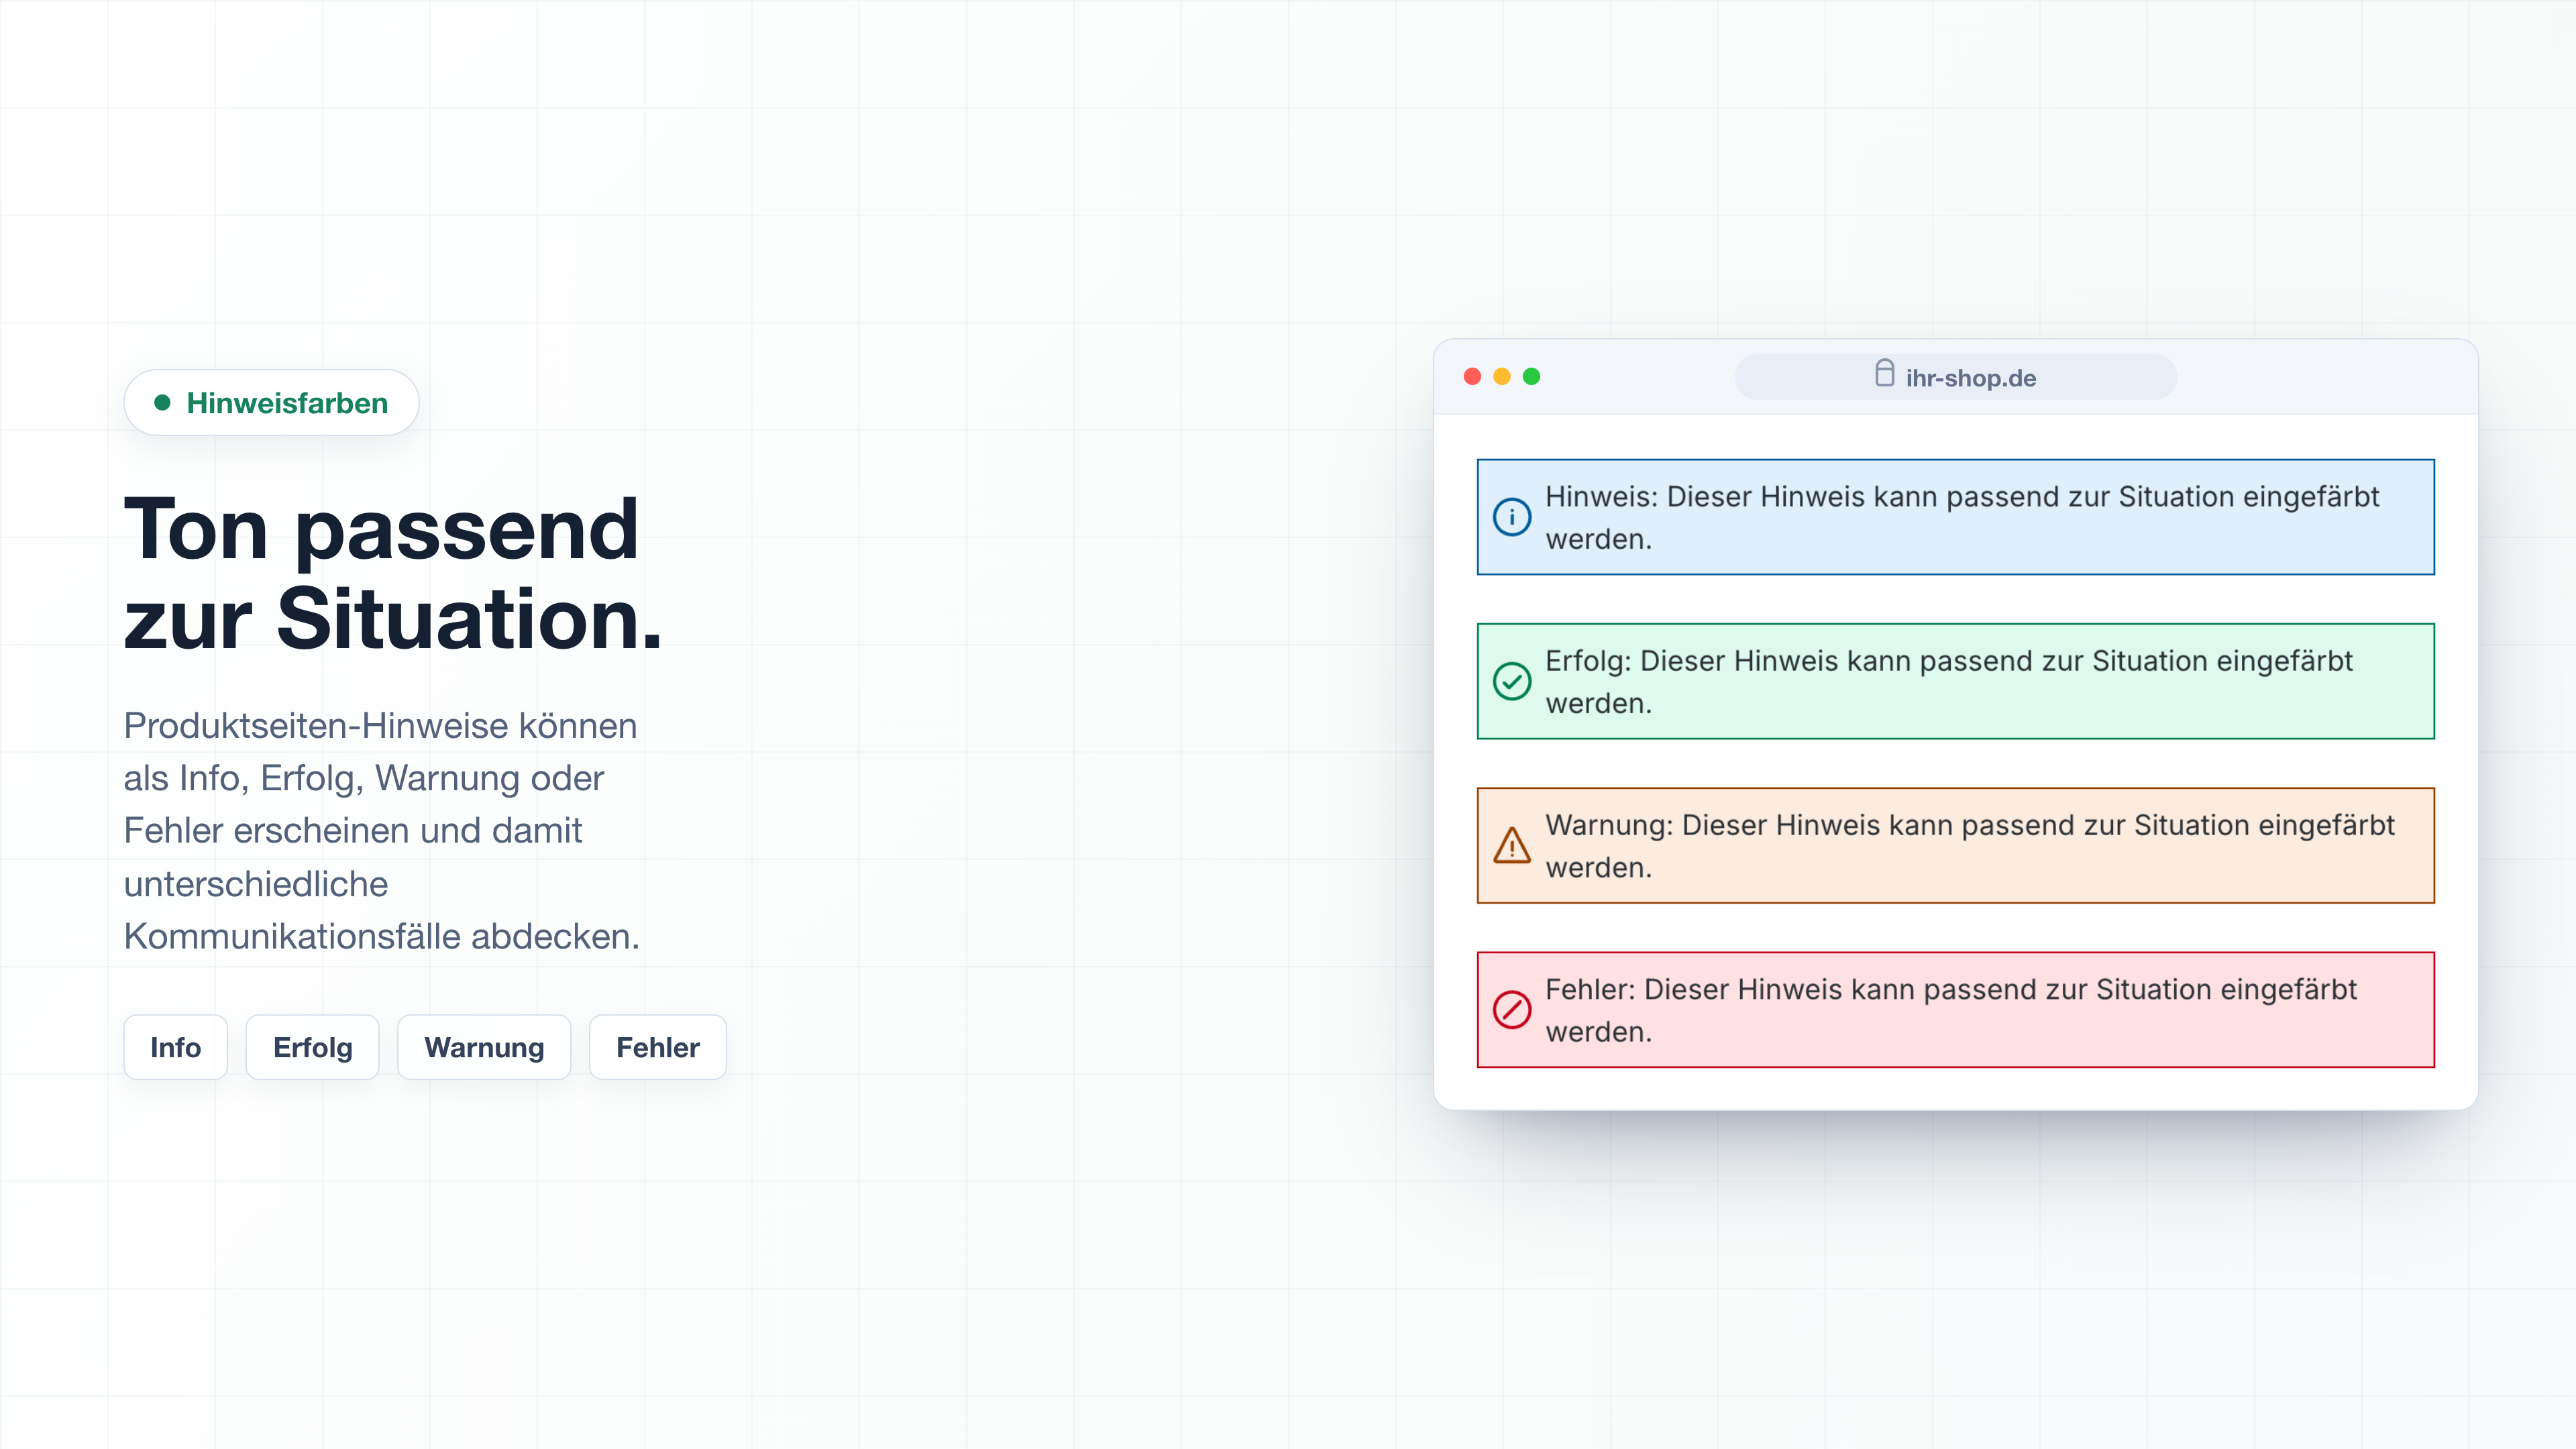Choose the Warnung chip
The width and height of the screenshot is (2576, 1449).
[x=484, y=1047]
